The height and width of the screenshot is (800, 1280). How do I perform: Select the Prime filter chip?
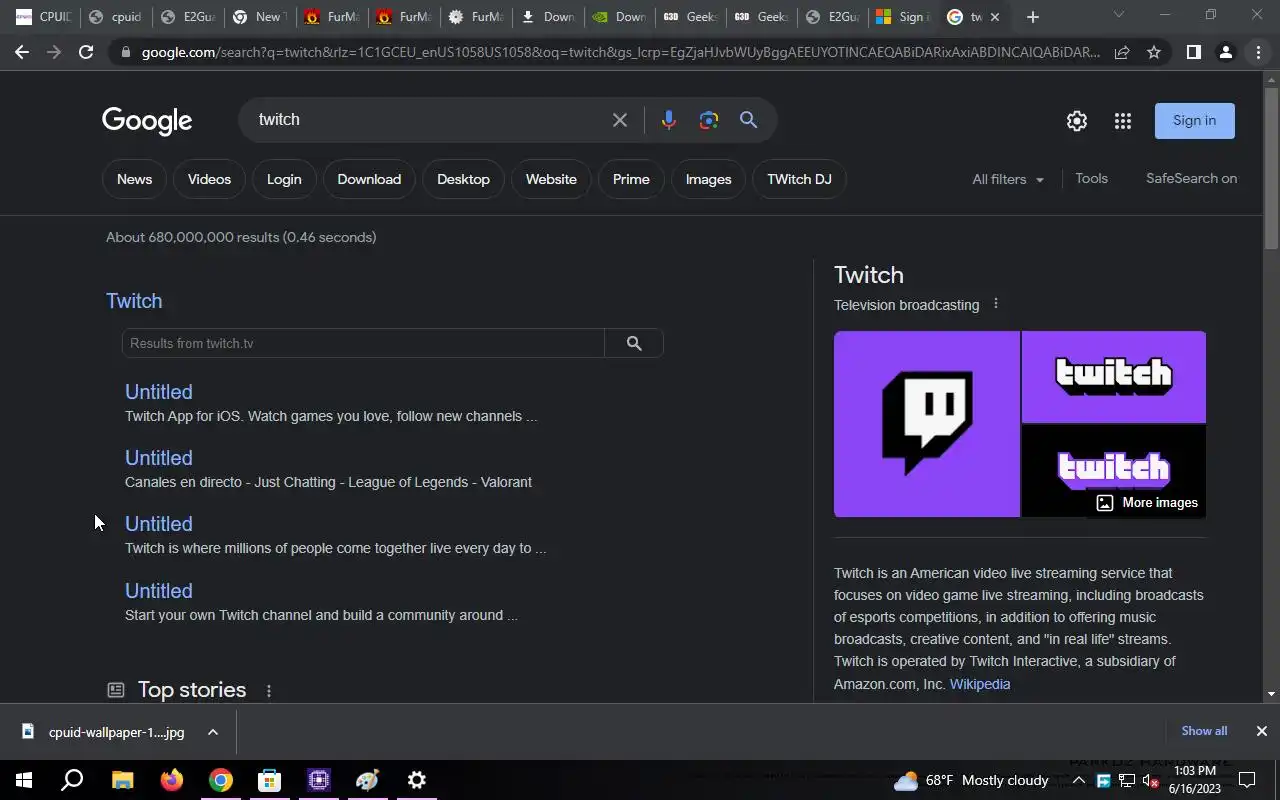pyautogui.click(x=631, y=179)
